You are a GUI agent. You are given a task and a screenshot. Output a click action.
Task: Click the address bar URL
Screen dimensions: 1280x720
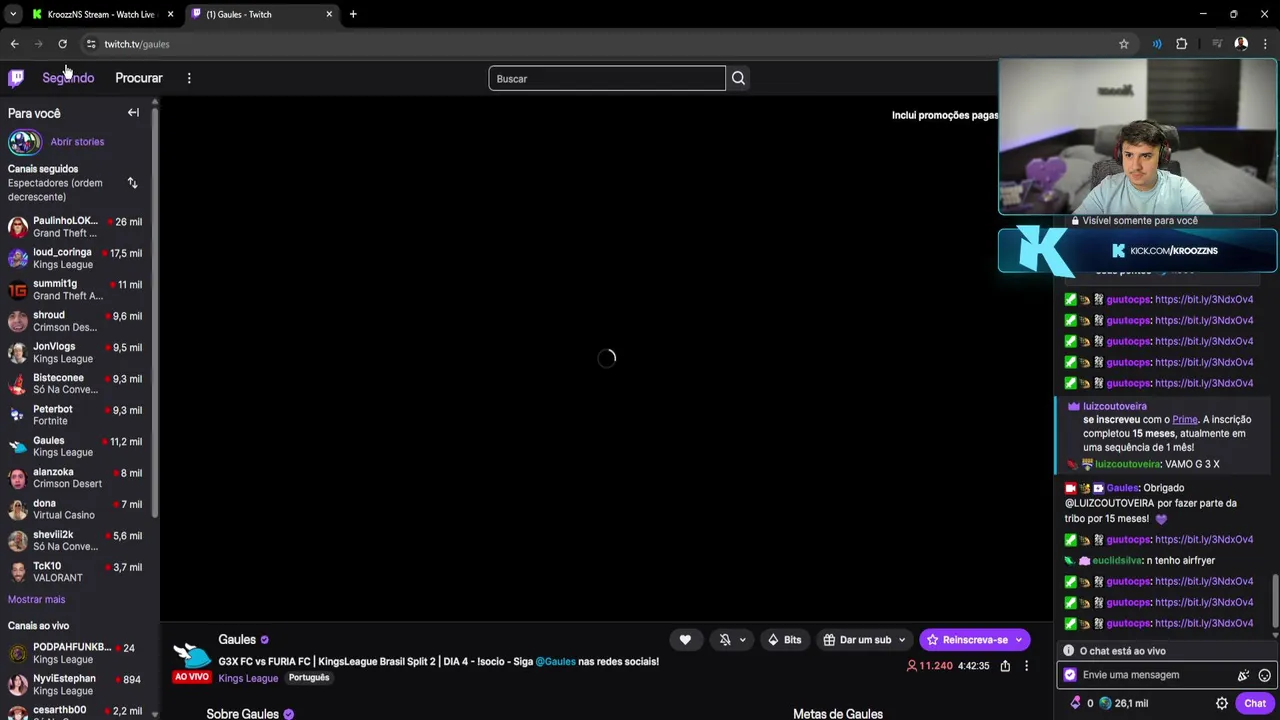point(137,44)
